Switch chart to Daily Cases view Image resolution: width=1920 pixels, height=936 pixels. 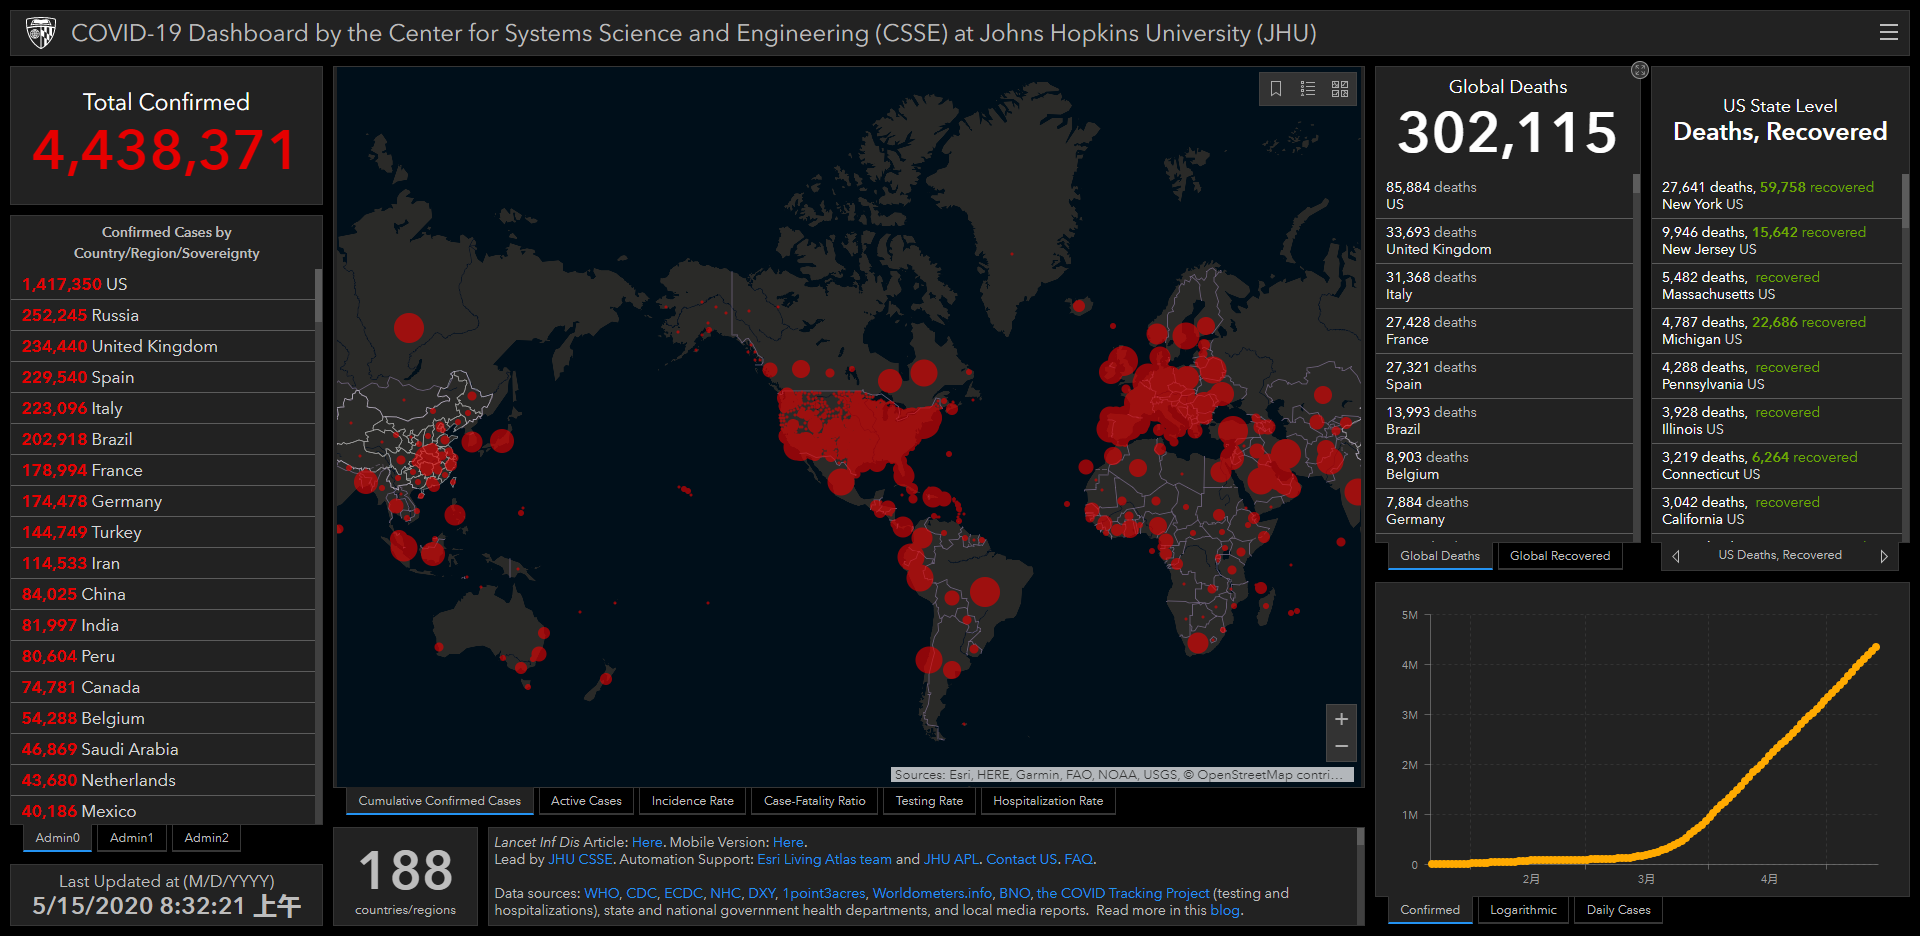[1618, 910]
